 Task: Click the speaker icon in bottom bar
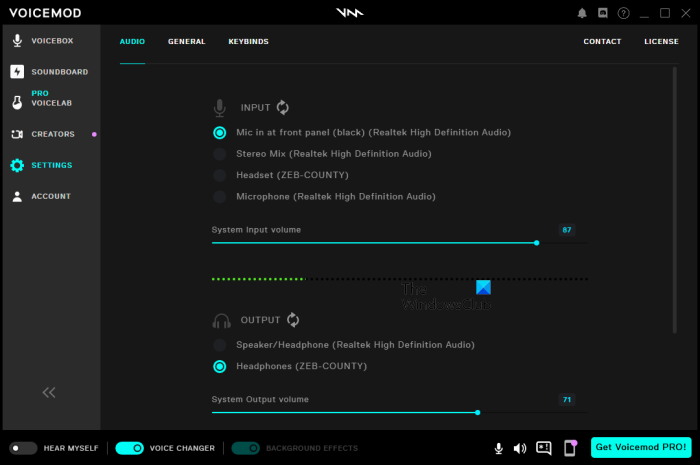(520, 448)
